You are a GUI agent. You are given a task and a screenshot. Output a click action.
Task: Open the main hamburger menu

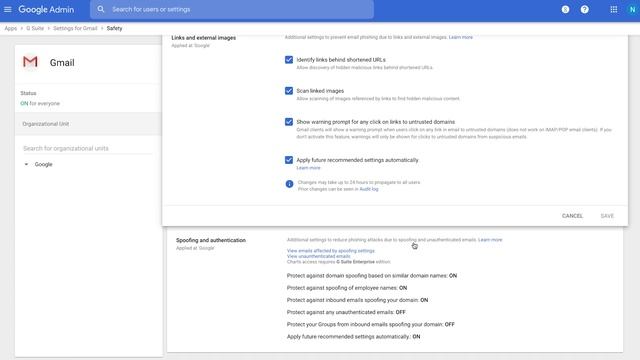click(8, 9)
